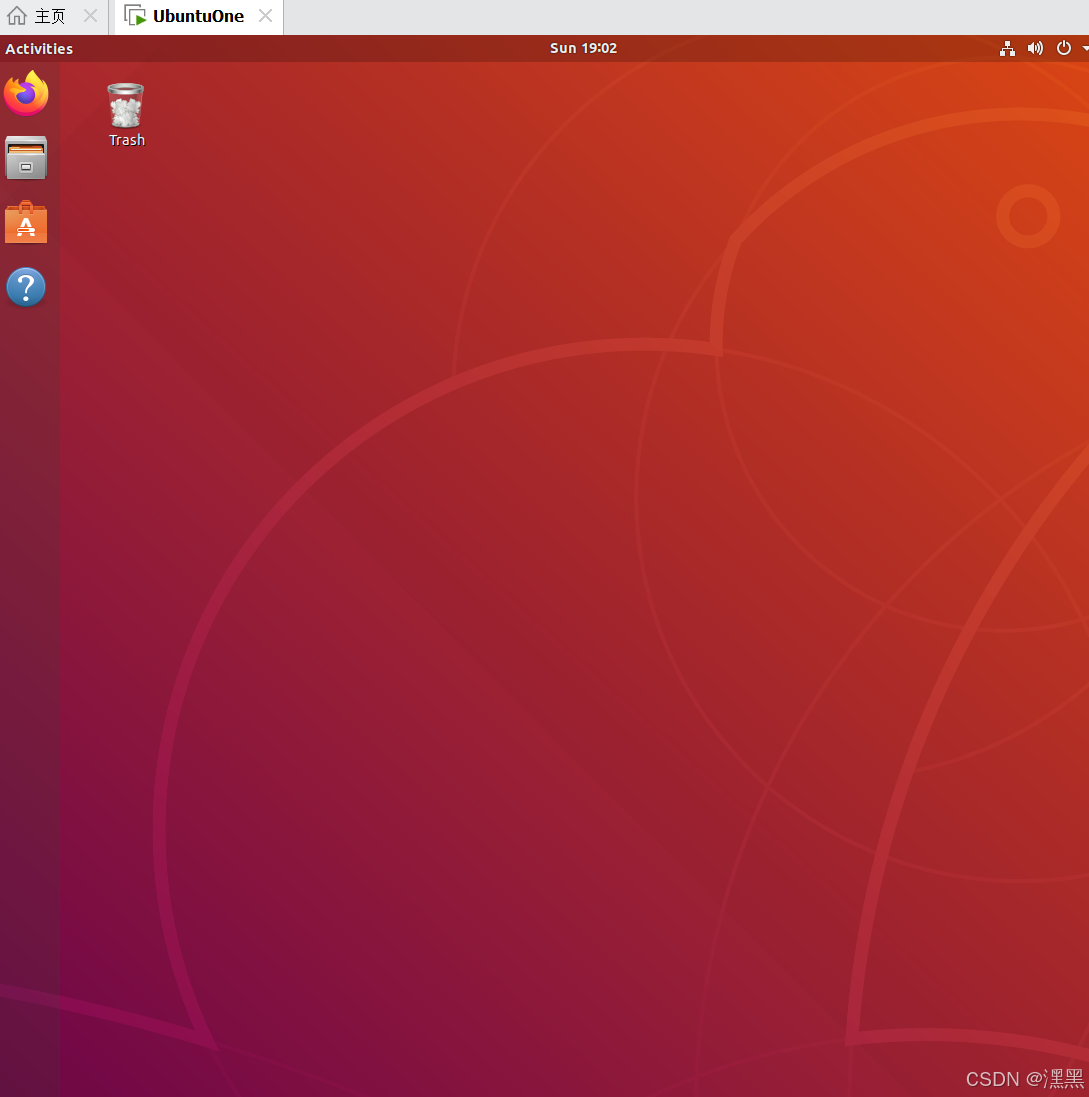Close the 主页 tab
1089x1097 pixels.
tap(90, 16)
